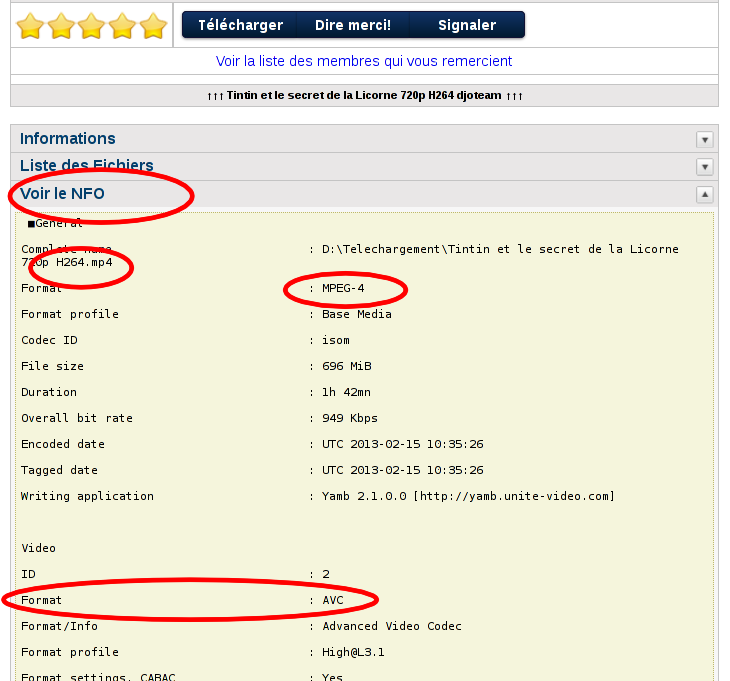Select the duration value 1h 42mn
730x681 pixels.
(x=346, y=392)
